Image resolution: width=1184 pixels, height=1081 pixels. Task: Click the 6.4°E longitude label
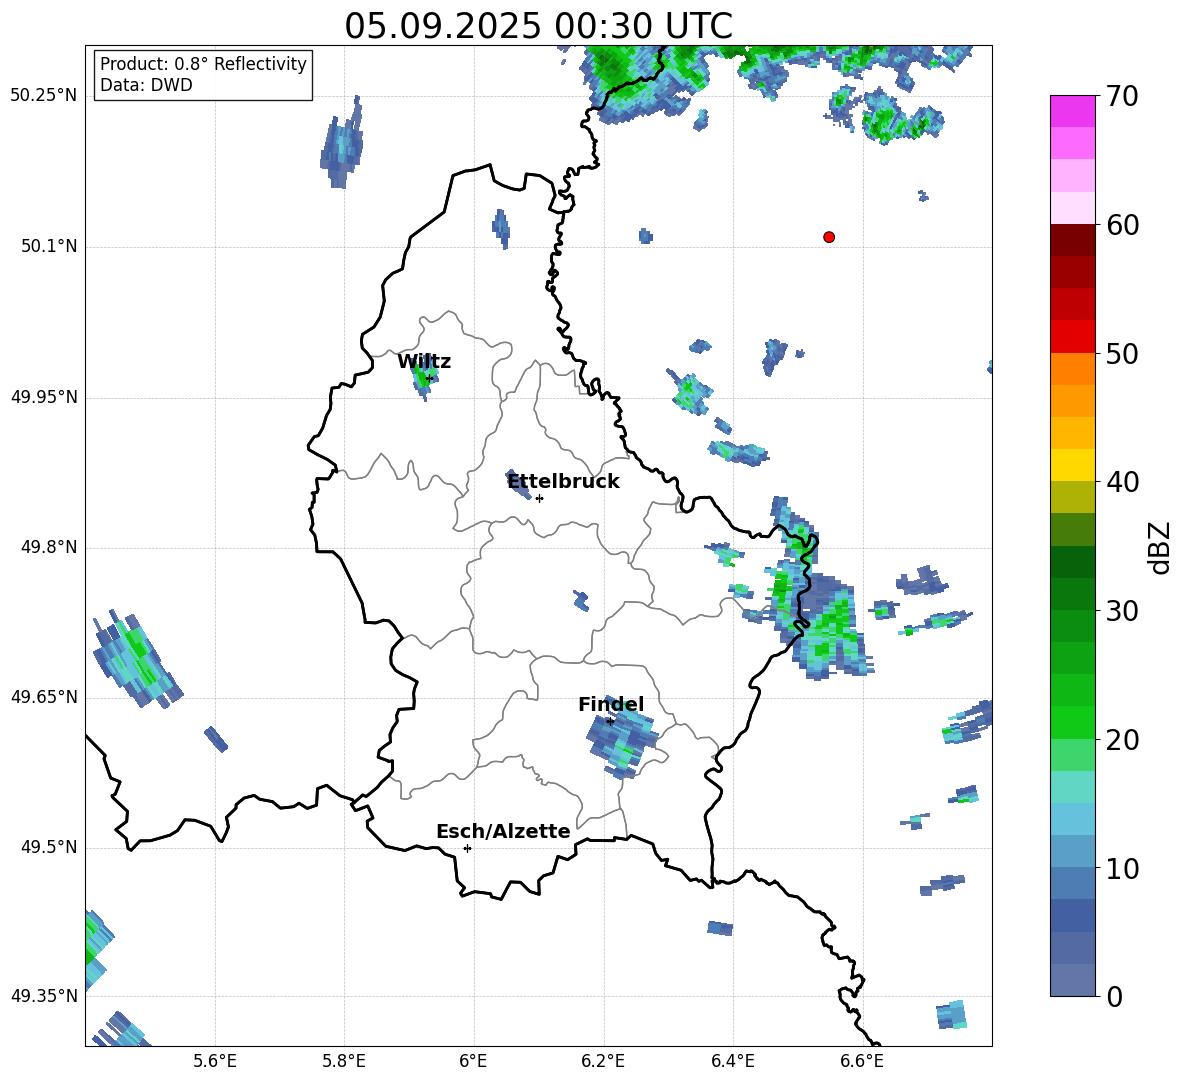(732, 1061)
